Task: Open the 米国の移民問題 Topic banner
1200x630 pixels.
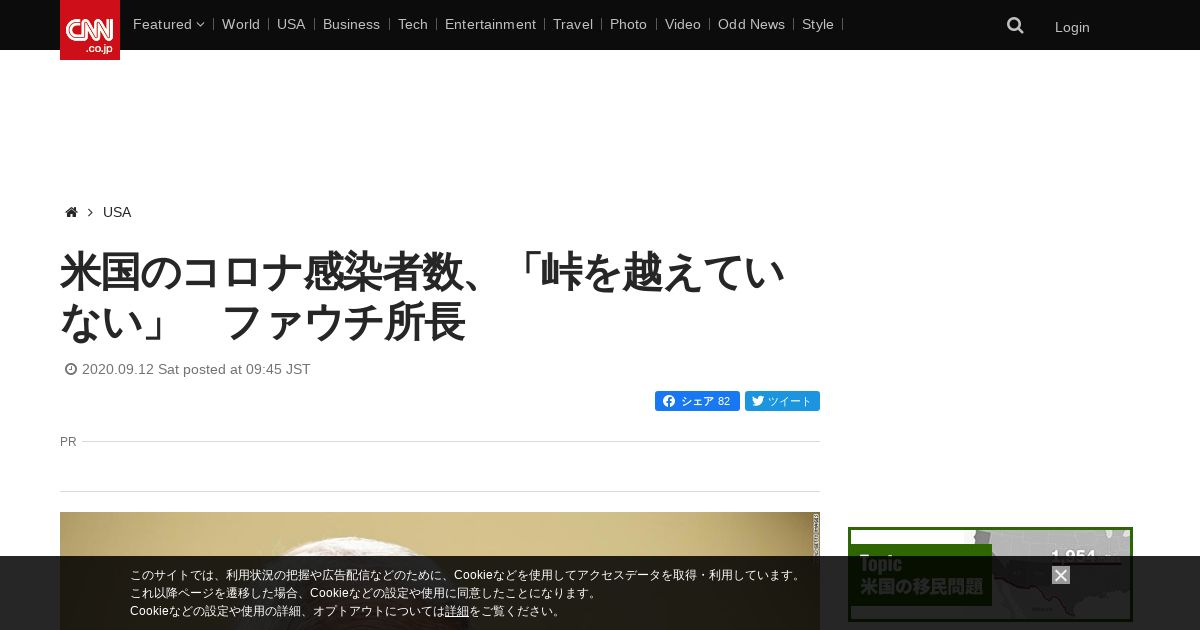Action: (x=990, y=575)
